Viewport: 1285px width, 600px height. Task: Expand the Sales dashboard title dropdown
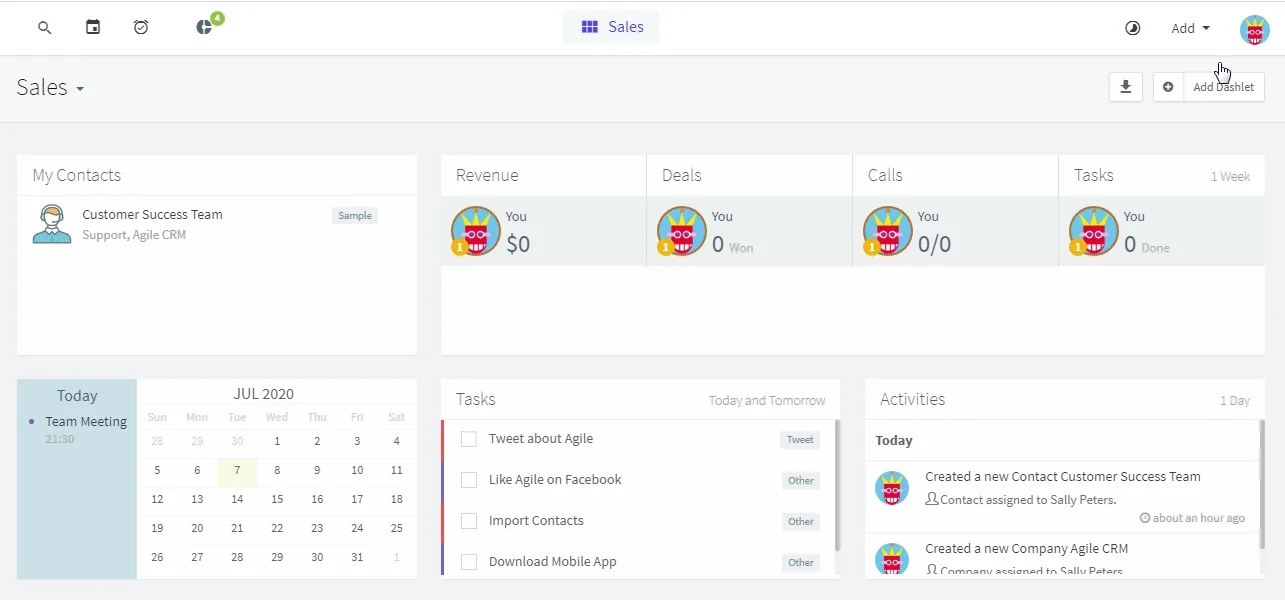pos(50,87)
